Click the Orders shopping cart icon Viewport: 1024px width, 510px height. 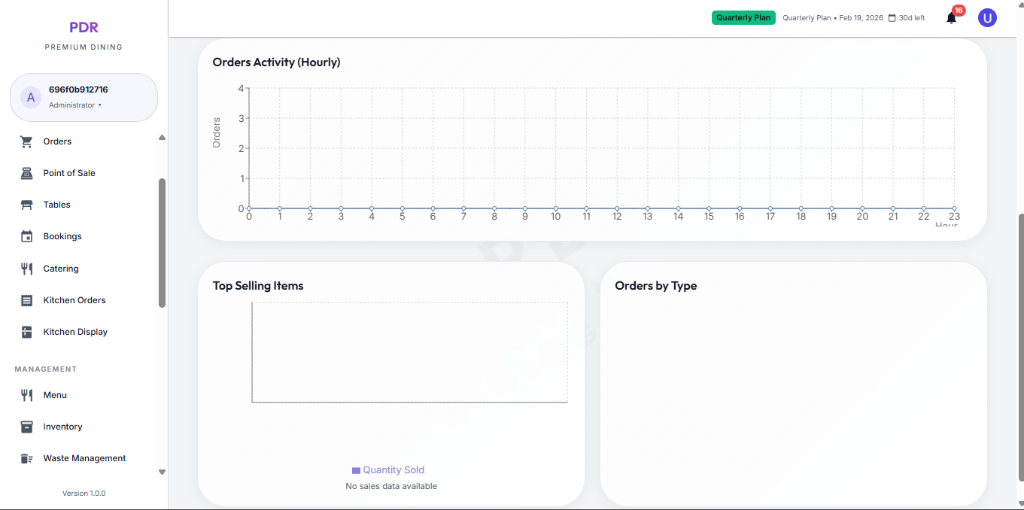[27, 142]
